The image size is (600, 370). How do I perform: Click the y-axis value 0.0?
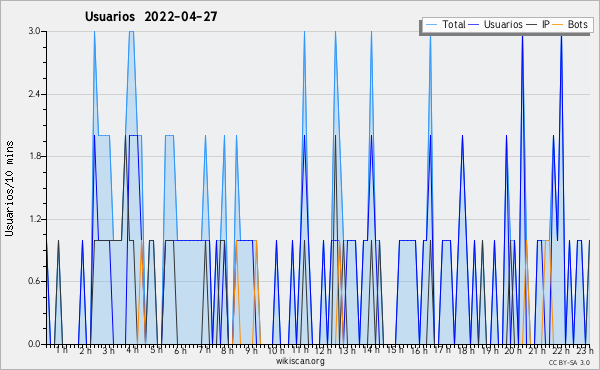point(34,344)
